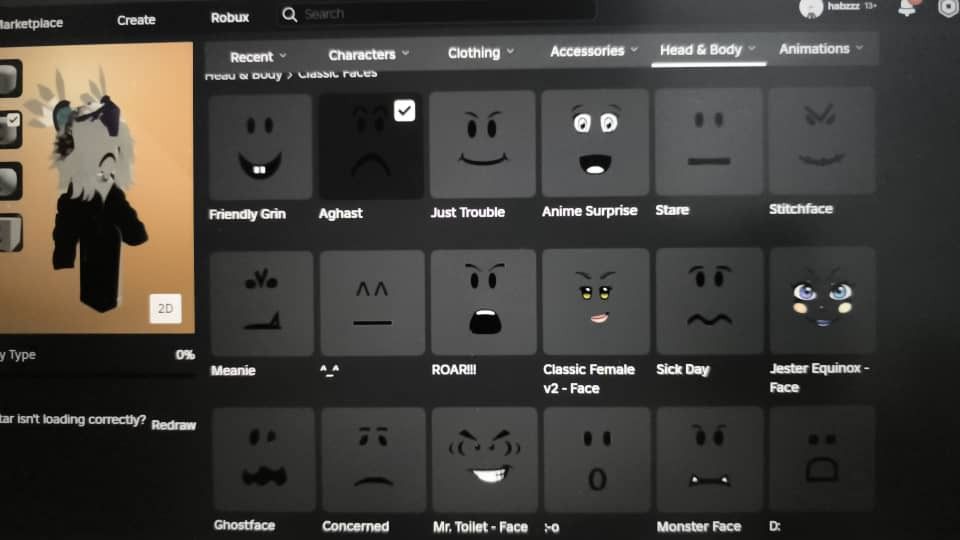Click the search magnifier icon
This screenshot has height=540, width=960.
[290, 15]
